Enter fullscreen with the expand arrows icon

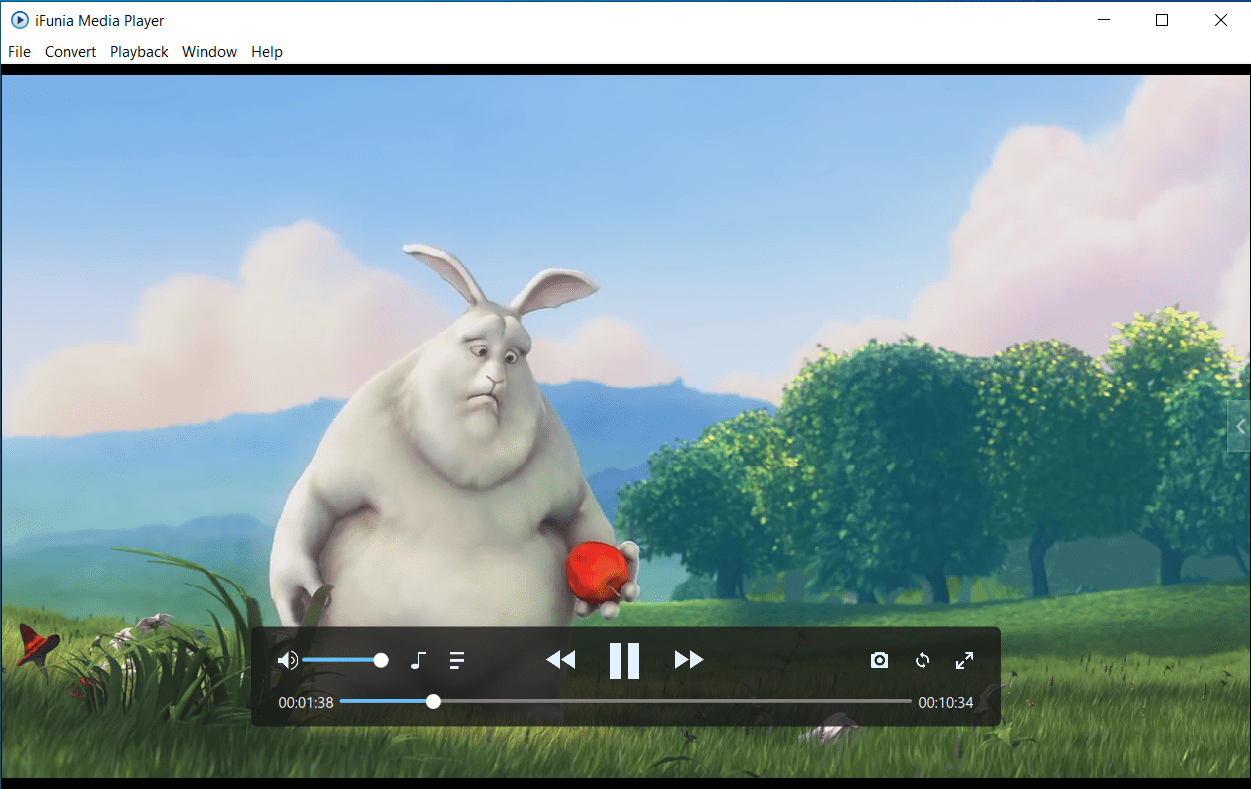[x=964, y=660]
